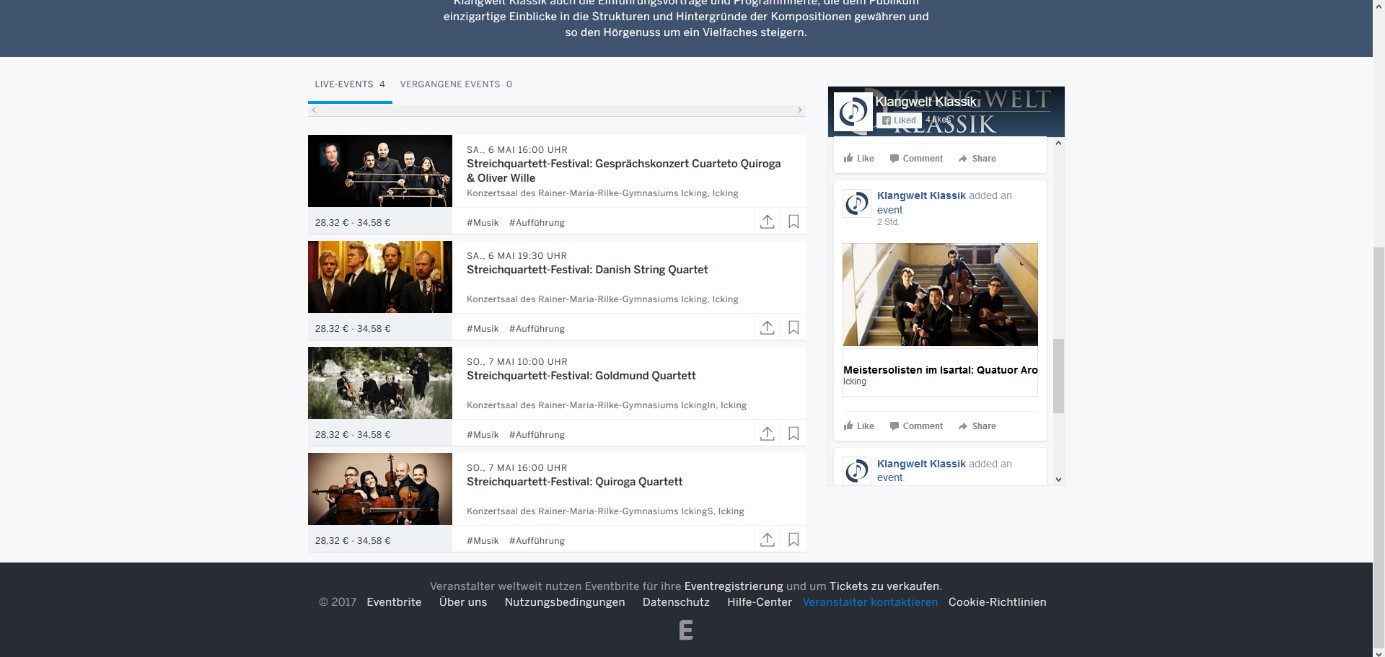Open the Quatuor Aro Facebook event image

[940, 295]
